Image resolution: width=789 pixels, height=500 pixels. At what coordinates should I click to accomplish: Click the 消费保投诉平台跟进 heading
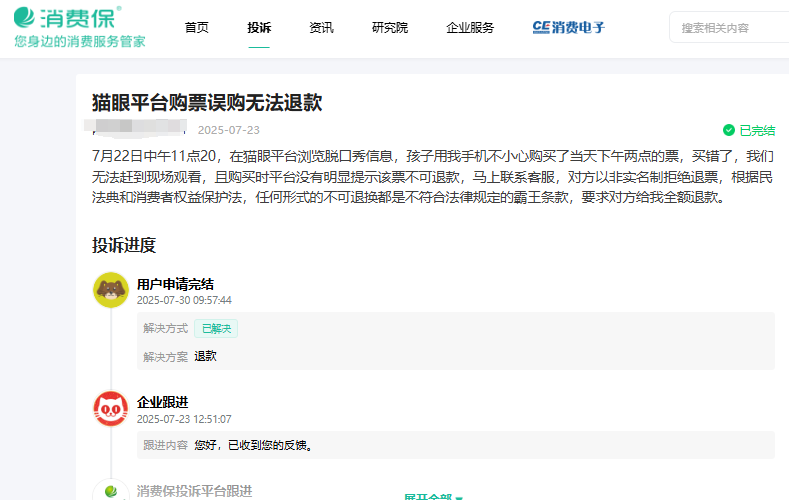[x=194, y=491]
